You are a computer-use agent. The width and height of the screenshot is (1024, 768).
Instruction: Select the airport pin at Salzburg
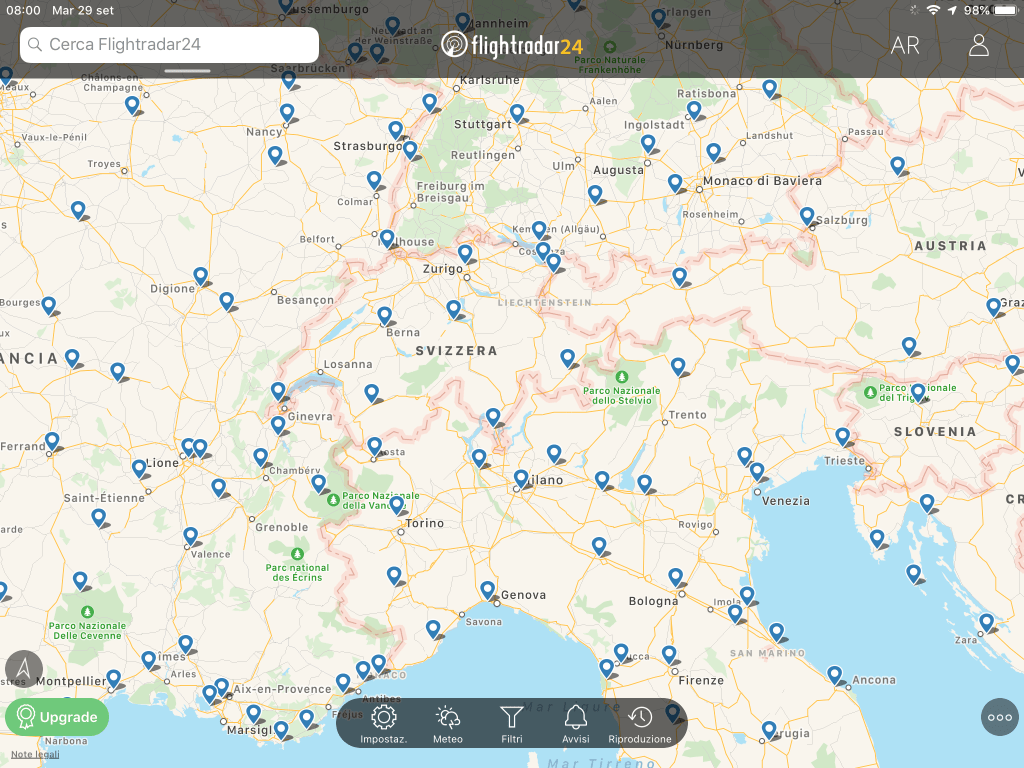[x=807, y=216]
